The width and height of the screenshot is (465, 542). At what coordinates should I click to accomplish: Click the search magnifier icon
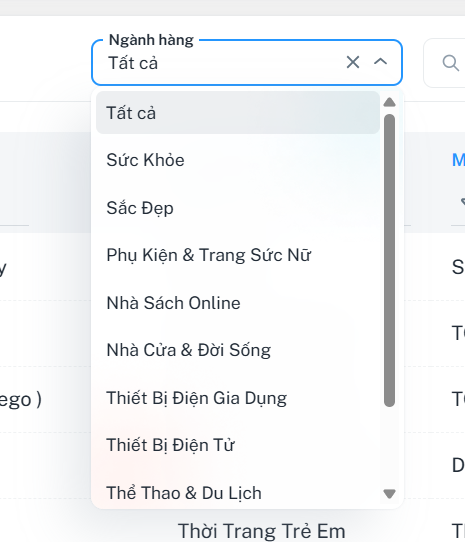(x=450, y=63)
